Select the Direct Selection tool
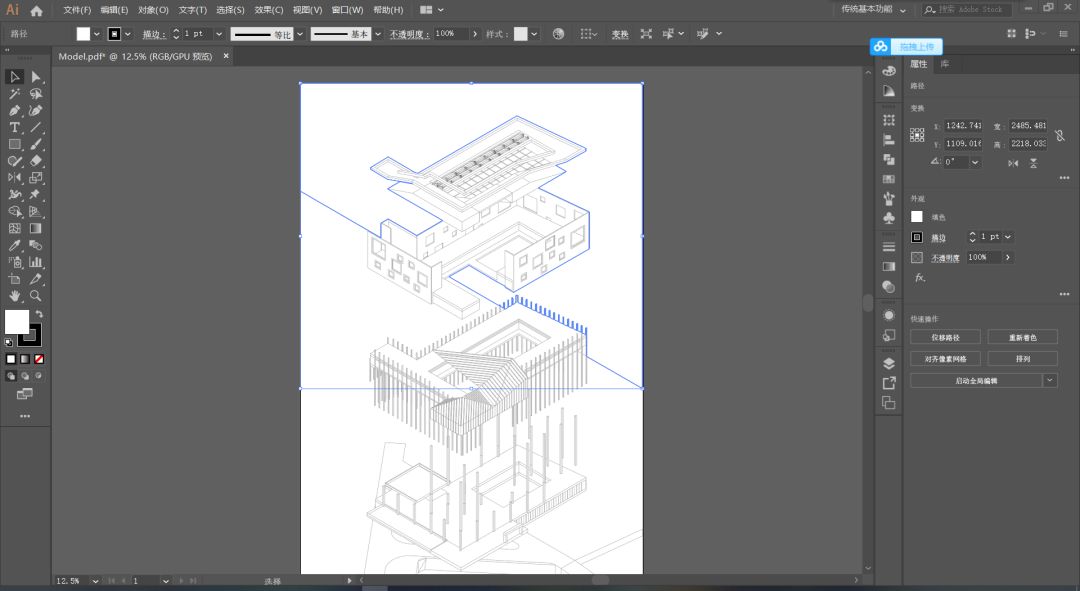The width and height of the screenshot is (1080, 591). point(36,77)
